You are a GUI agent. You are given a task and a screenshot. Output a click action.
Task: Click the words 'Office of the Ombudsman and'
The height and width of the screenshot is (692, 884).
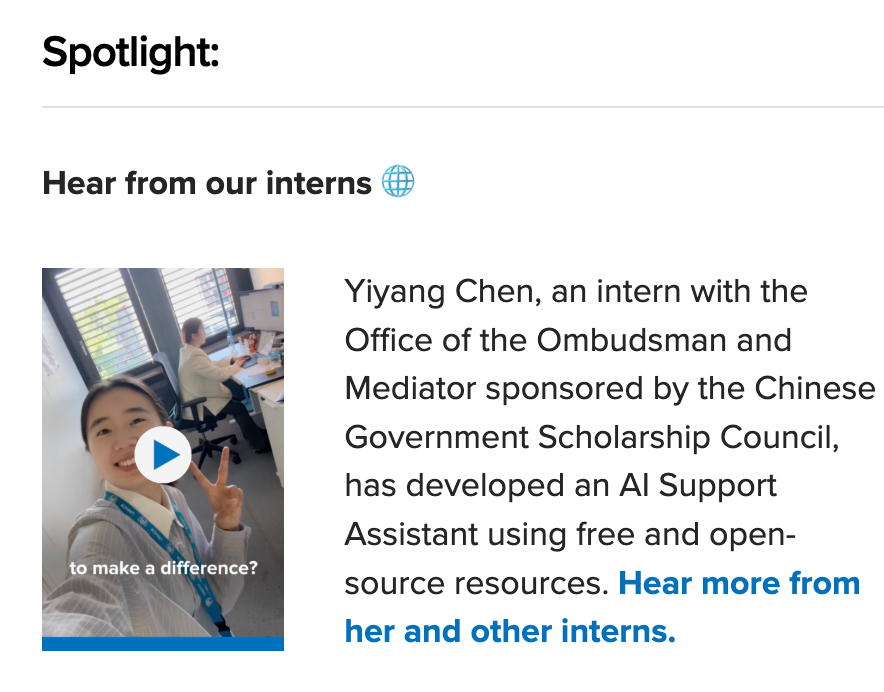tap(568, 340)
